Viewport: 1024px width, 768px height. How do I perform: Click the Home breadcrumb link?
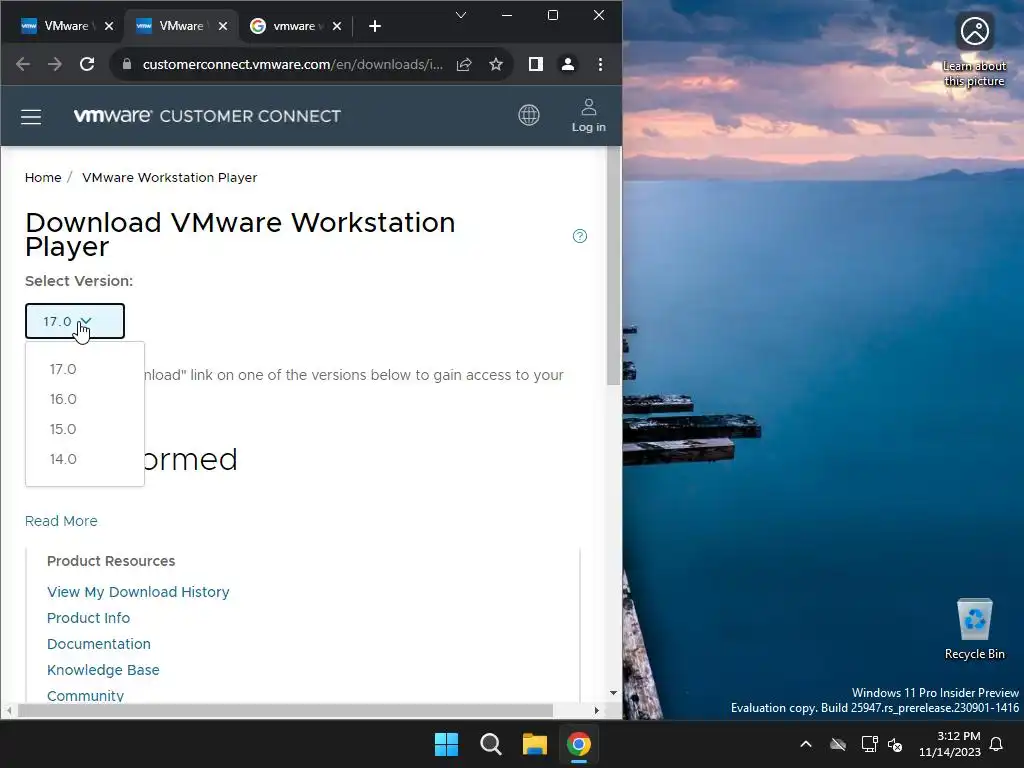click(43, 178)
